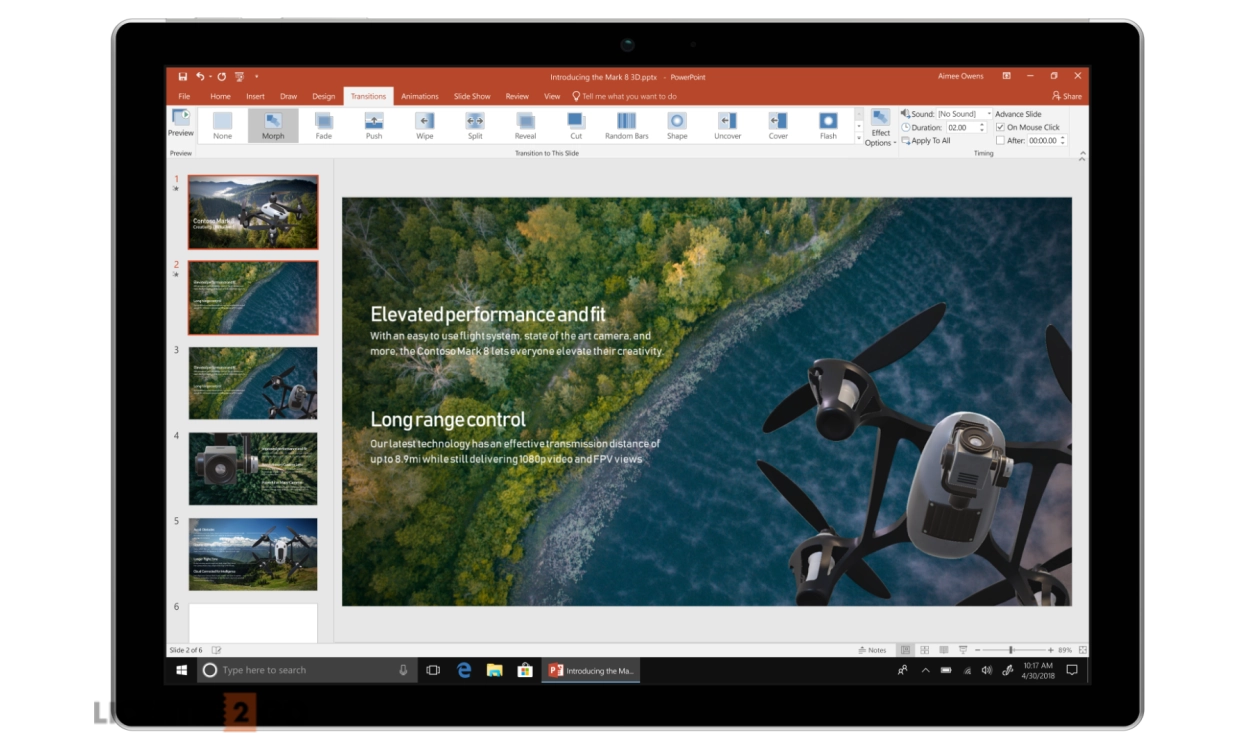Screen dimensions: 1250x750
Task: Select the Uncover transition
Action: click(x=727, y=125)
